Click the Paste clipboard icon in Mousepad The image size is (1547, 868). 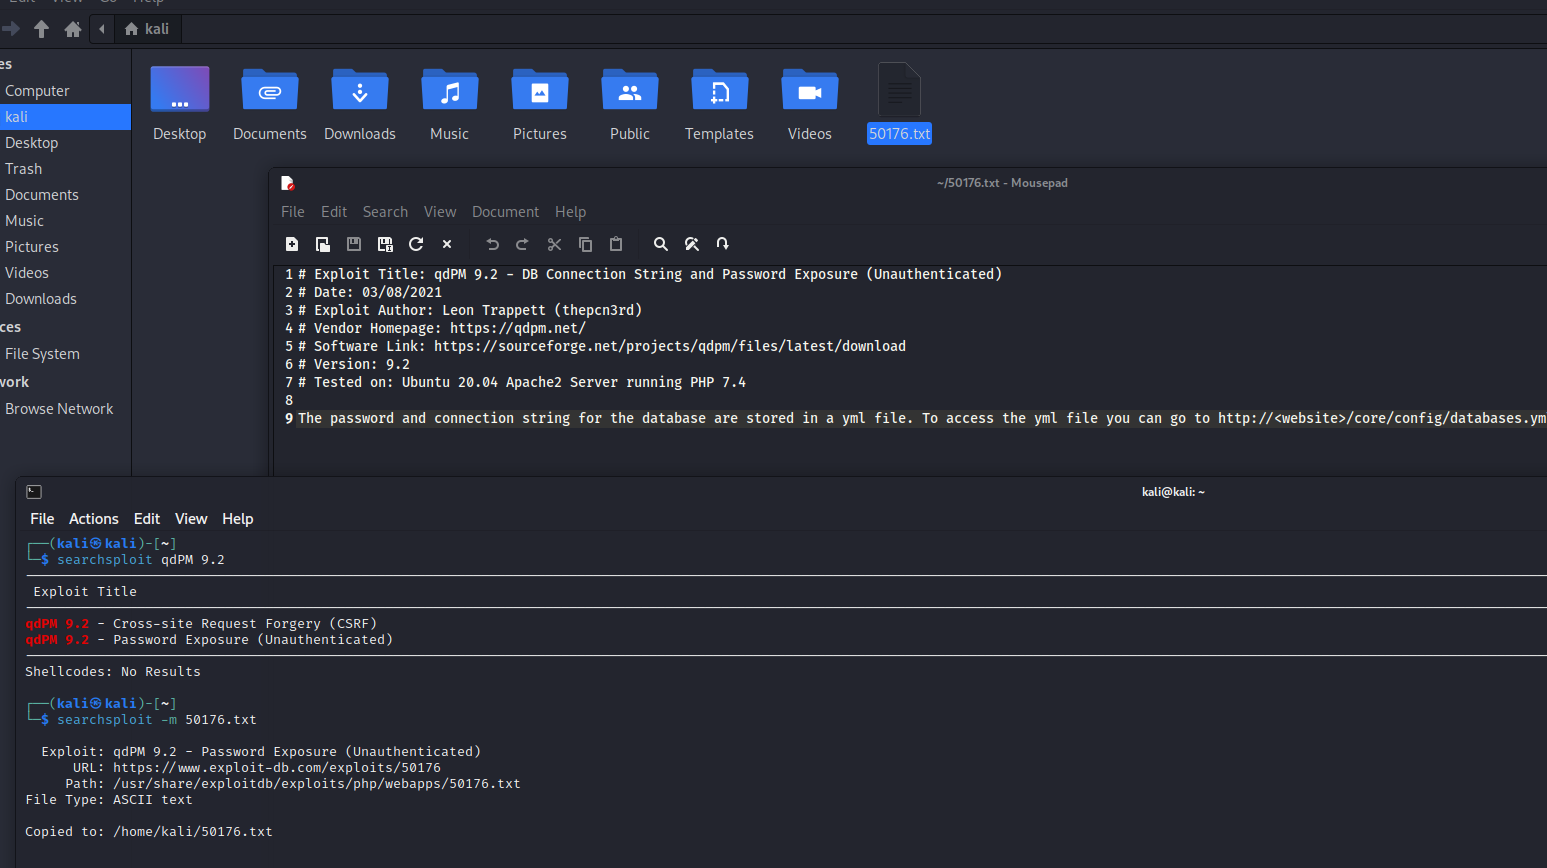[616, 244]
